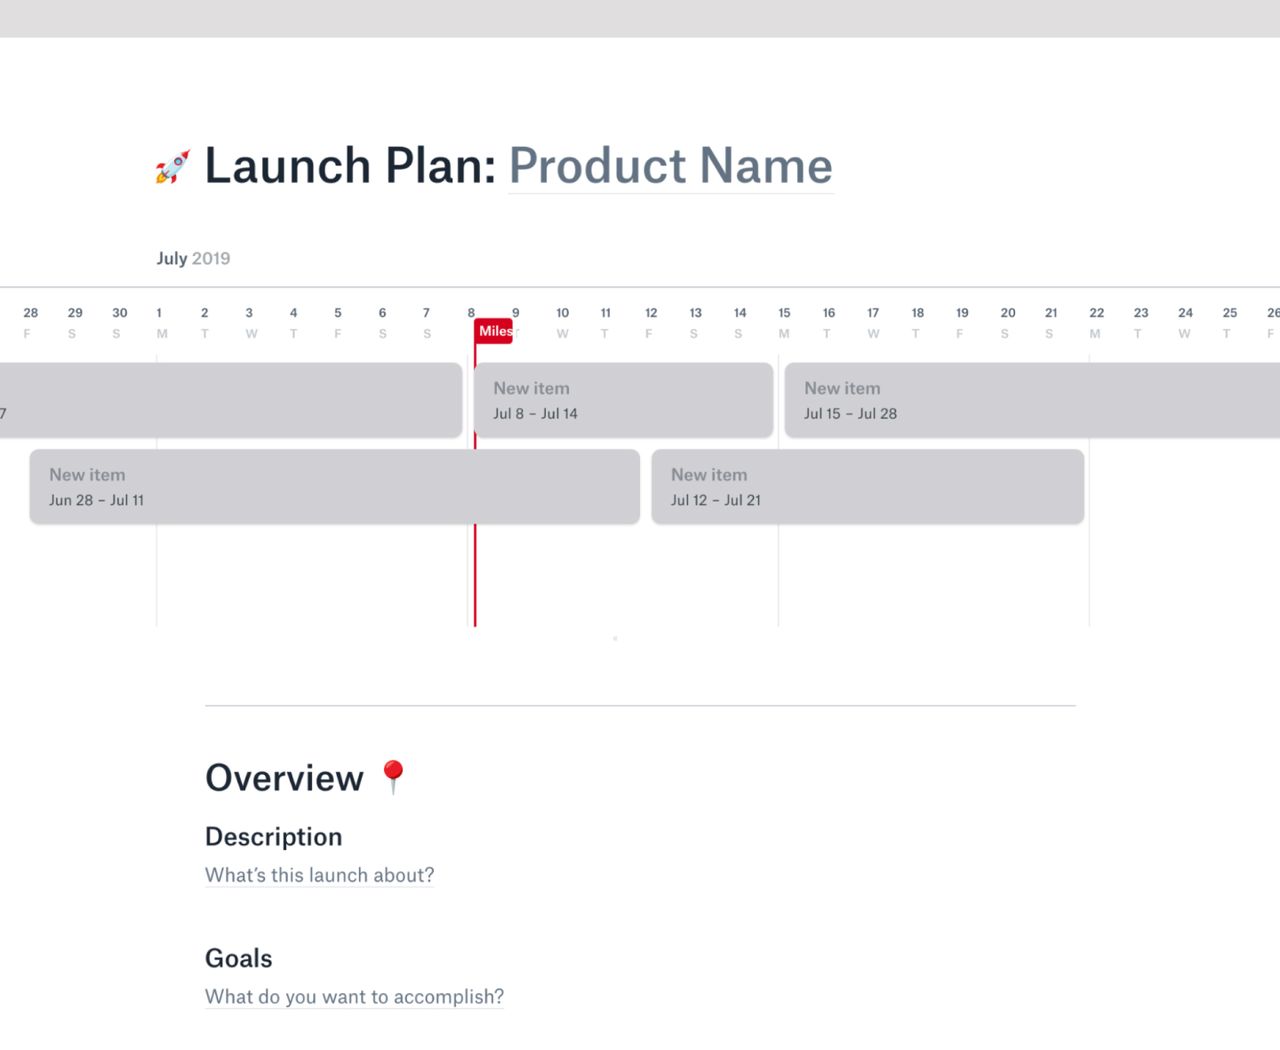Viewport: 1280px width, 1050px height.
Task: Click the rocket emoji in the title
Action: pos(172,167)
